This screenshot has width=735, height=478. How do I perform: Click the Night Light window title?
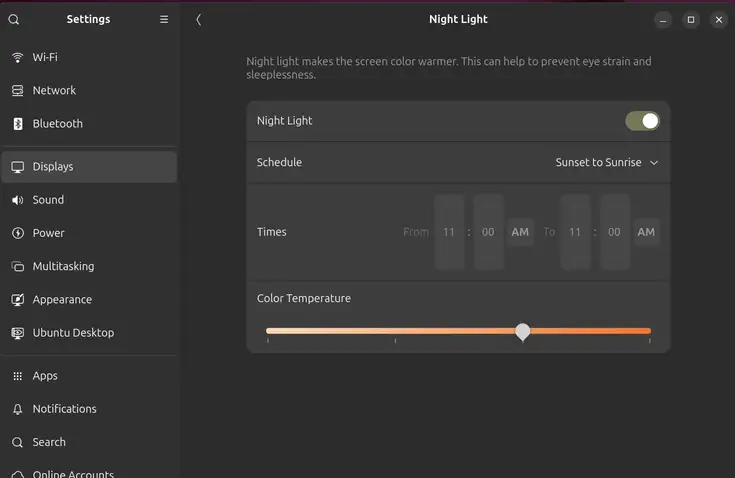pos(458,19)
